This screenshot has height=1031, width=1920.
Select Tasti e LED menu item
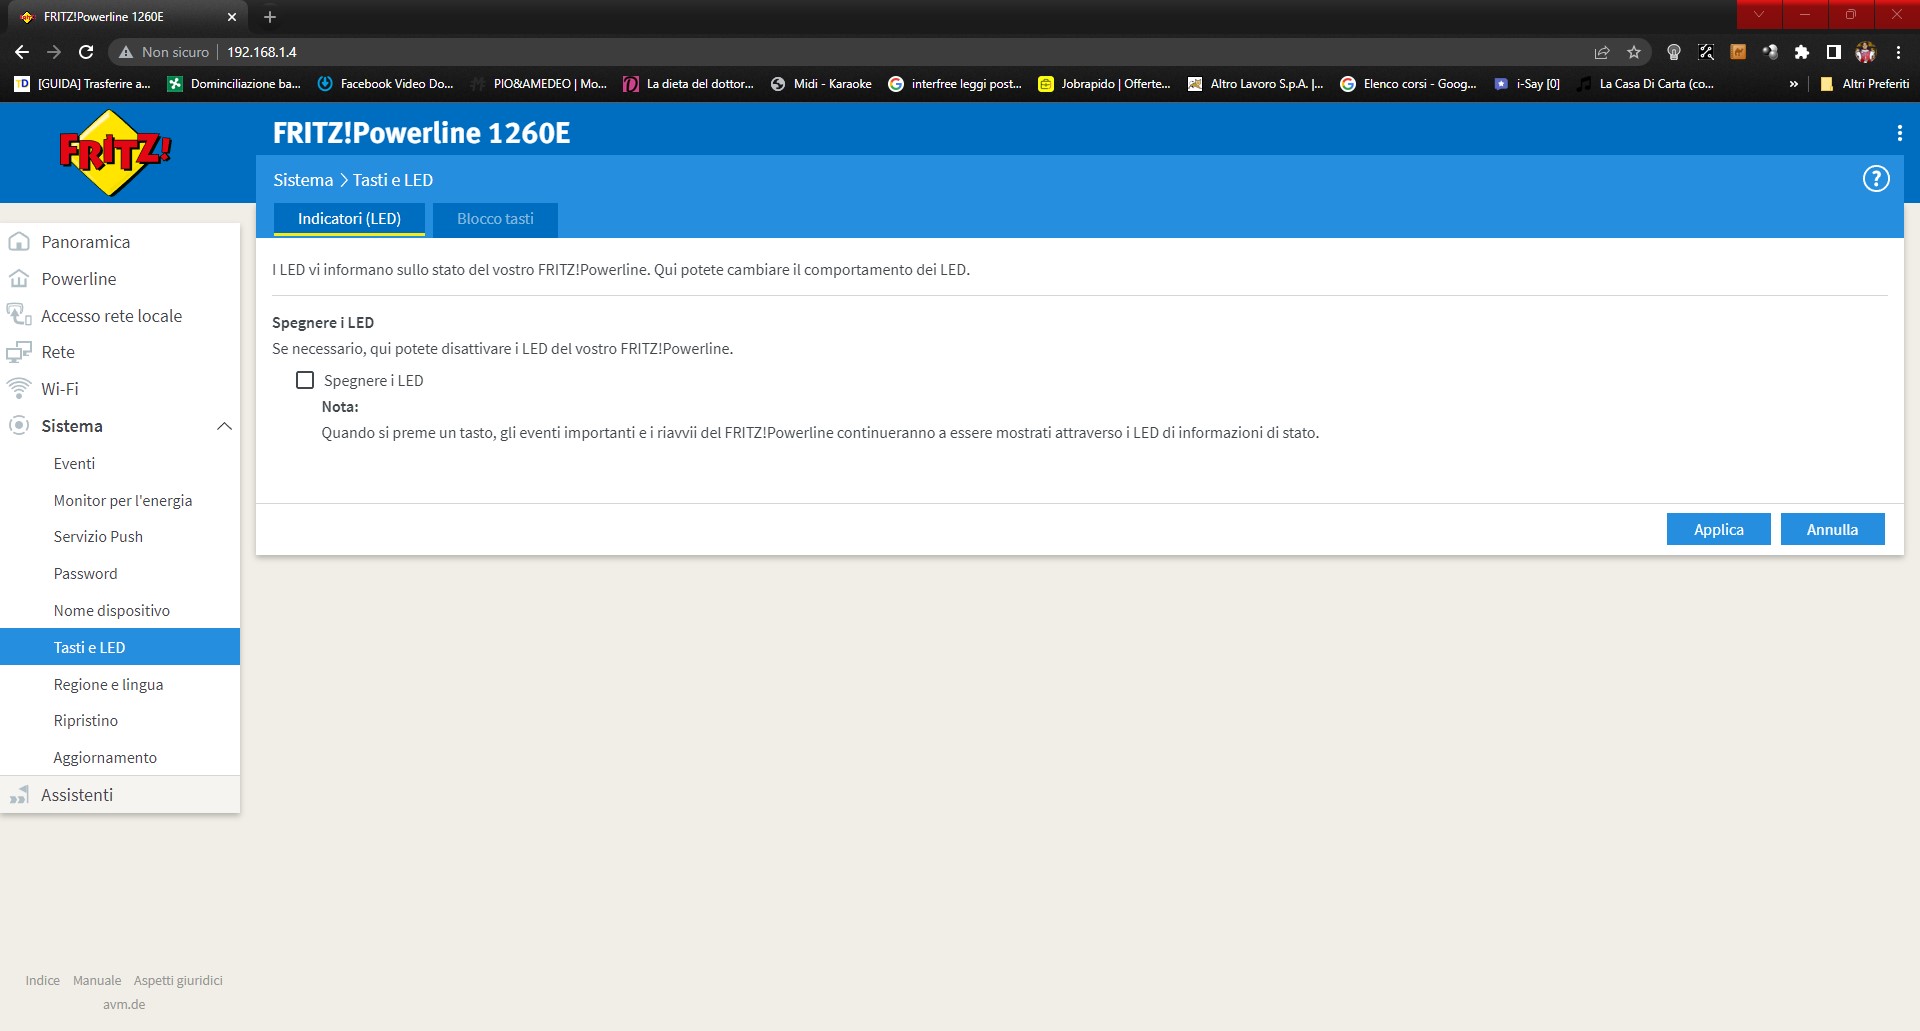coord(120,647)
